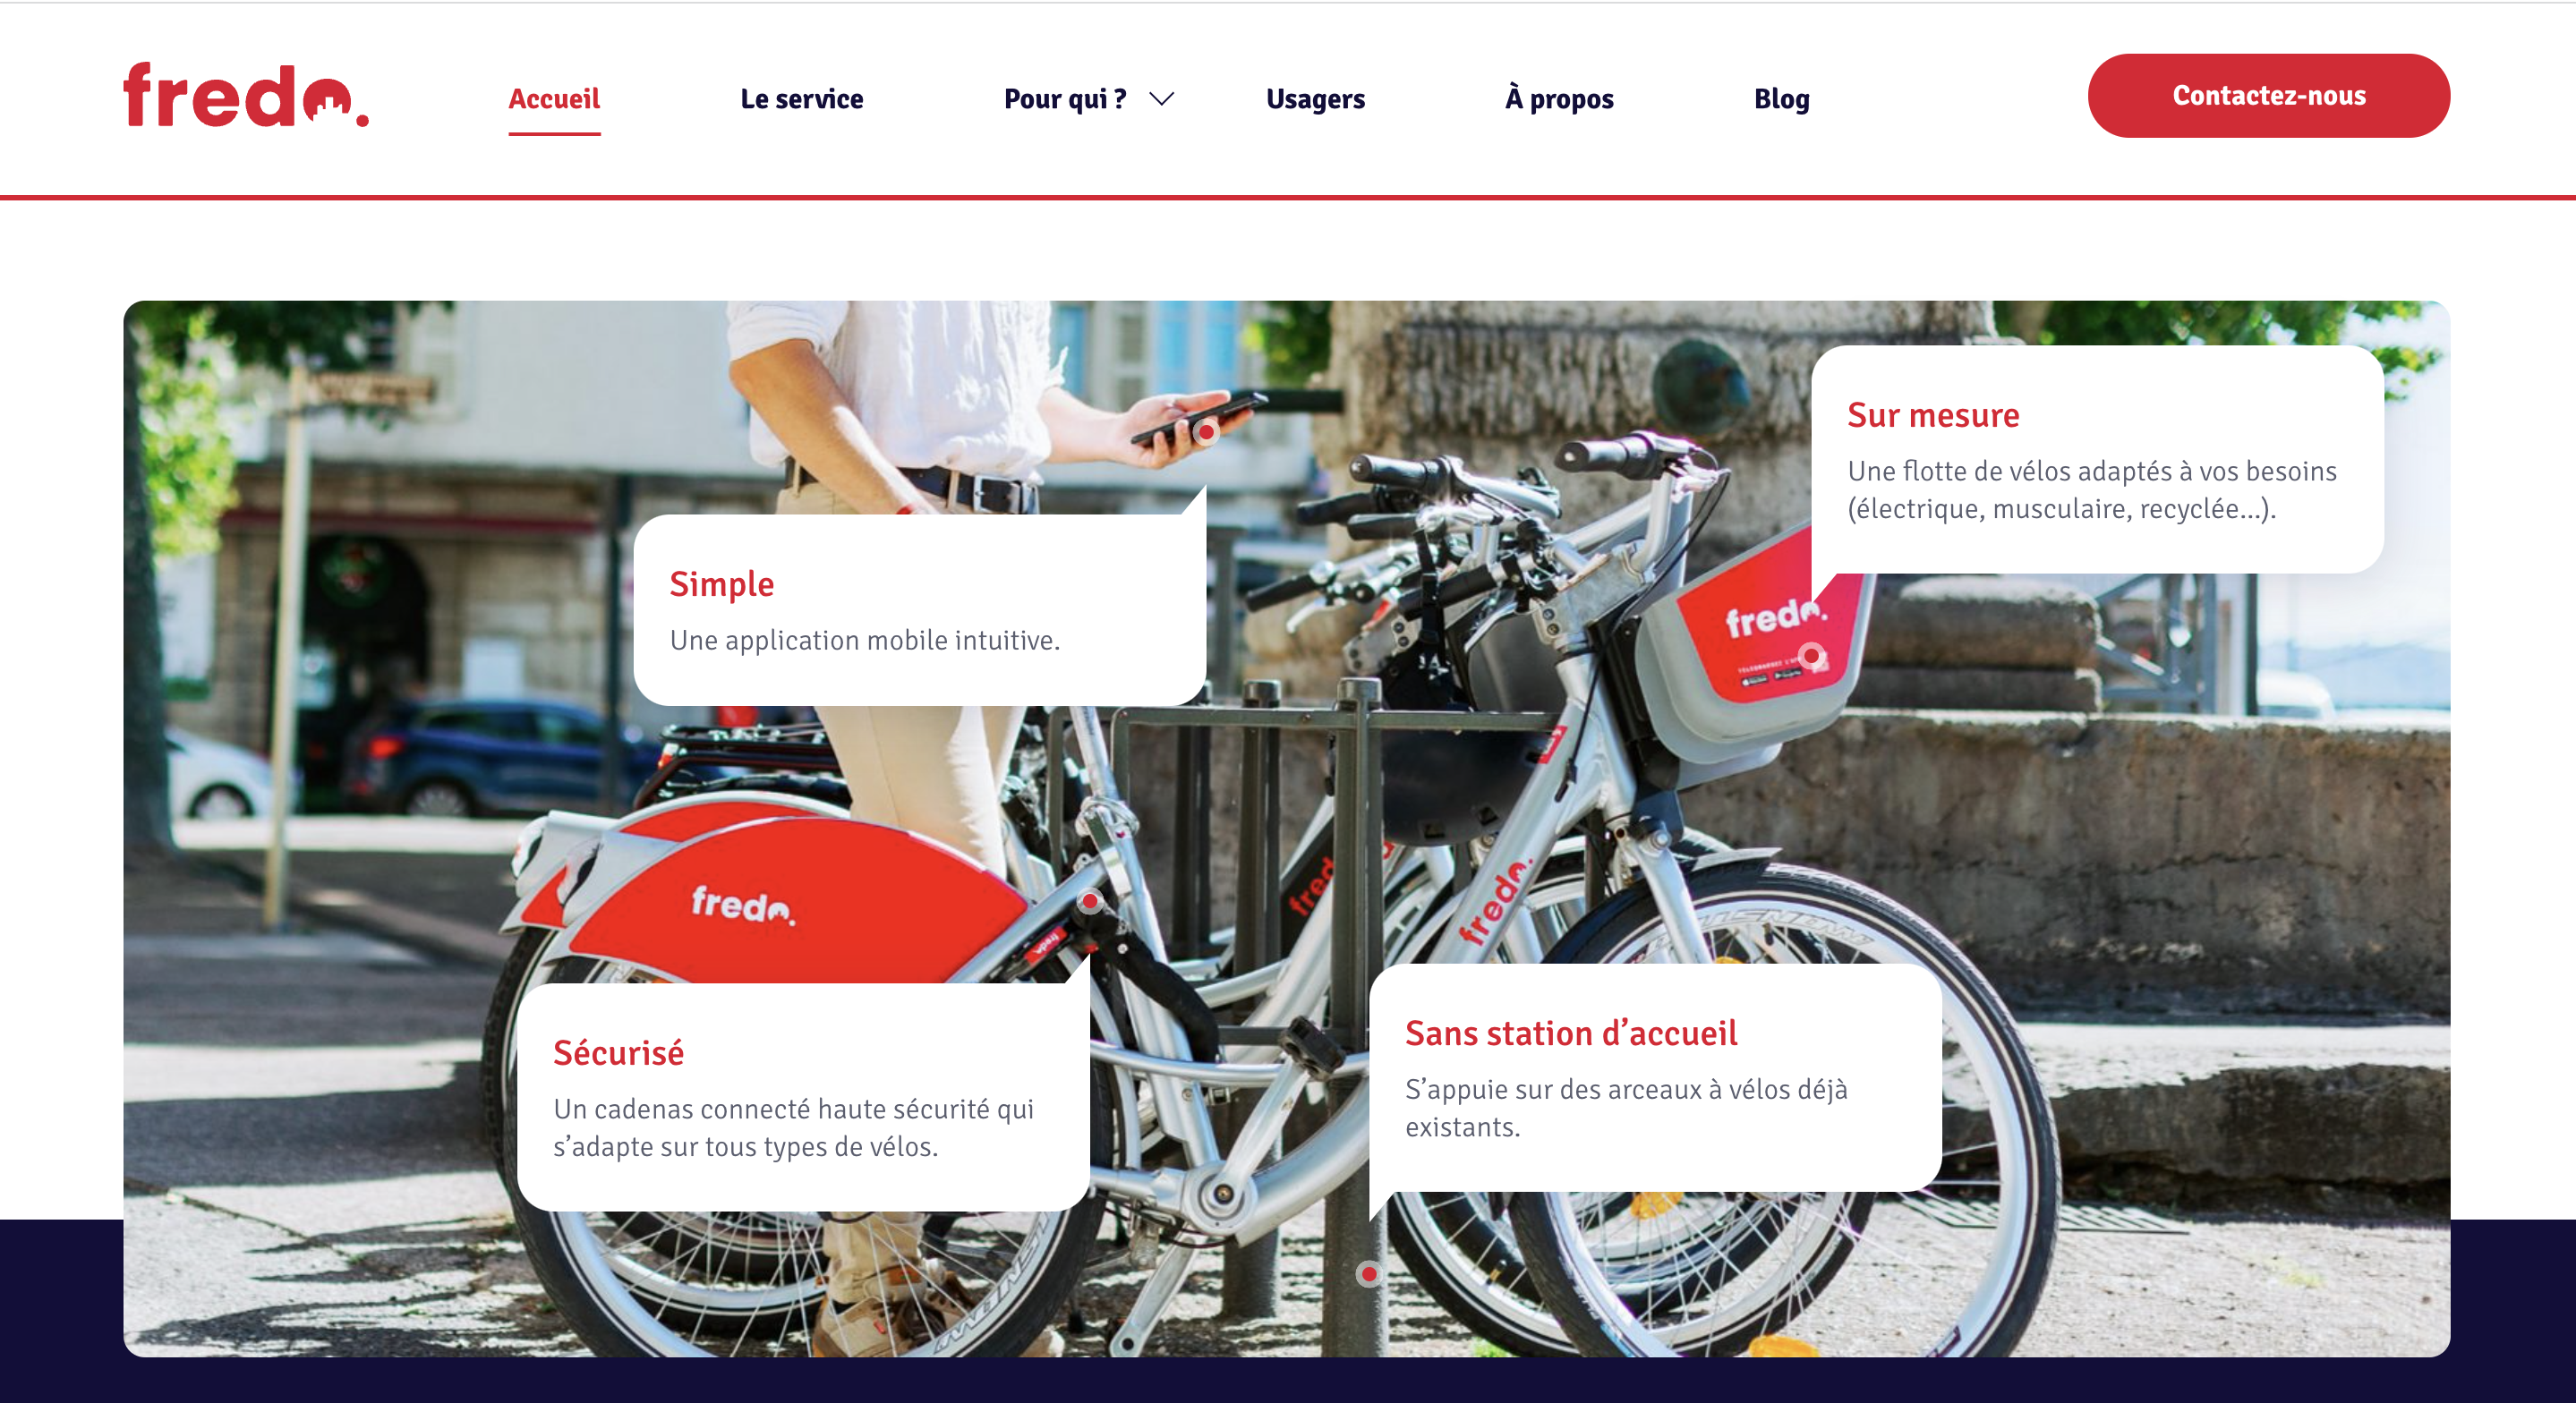Click the red hotspot dot on the phone
This screenshot has width=2576, height=1403.
tap(1207, 432)
